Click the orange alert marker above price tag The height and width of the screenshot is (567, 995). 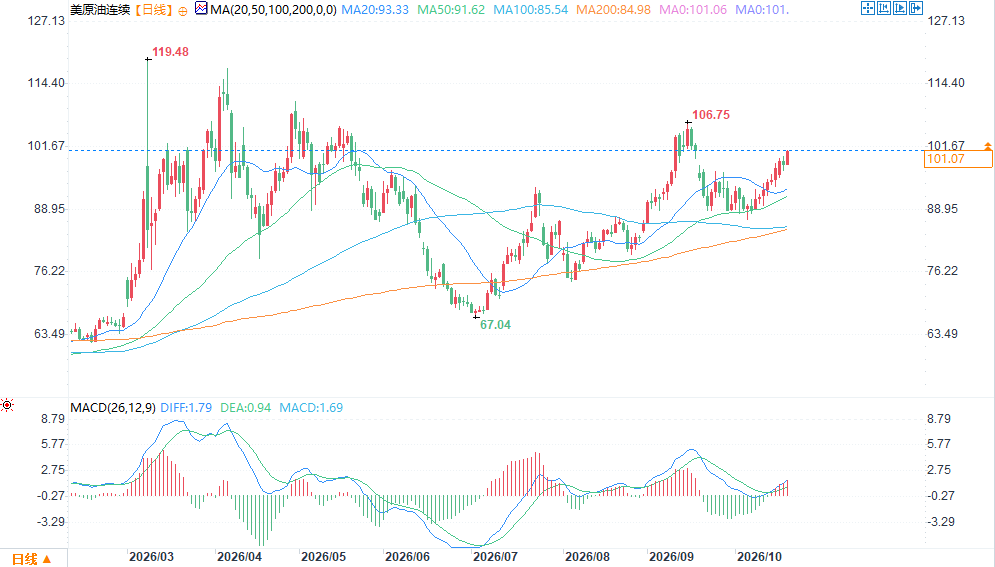coord(987,147)
